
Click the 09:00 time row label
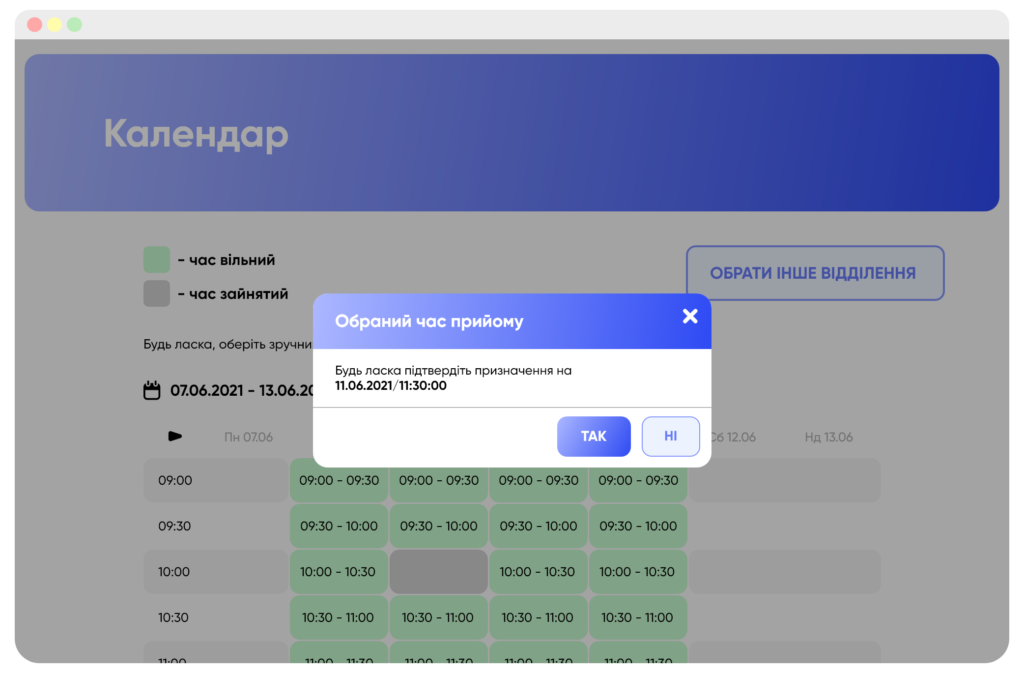[x=175, y=480]
